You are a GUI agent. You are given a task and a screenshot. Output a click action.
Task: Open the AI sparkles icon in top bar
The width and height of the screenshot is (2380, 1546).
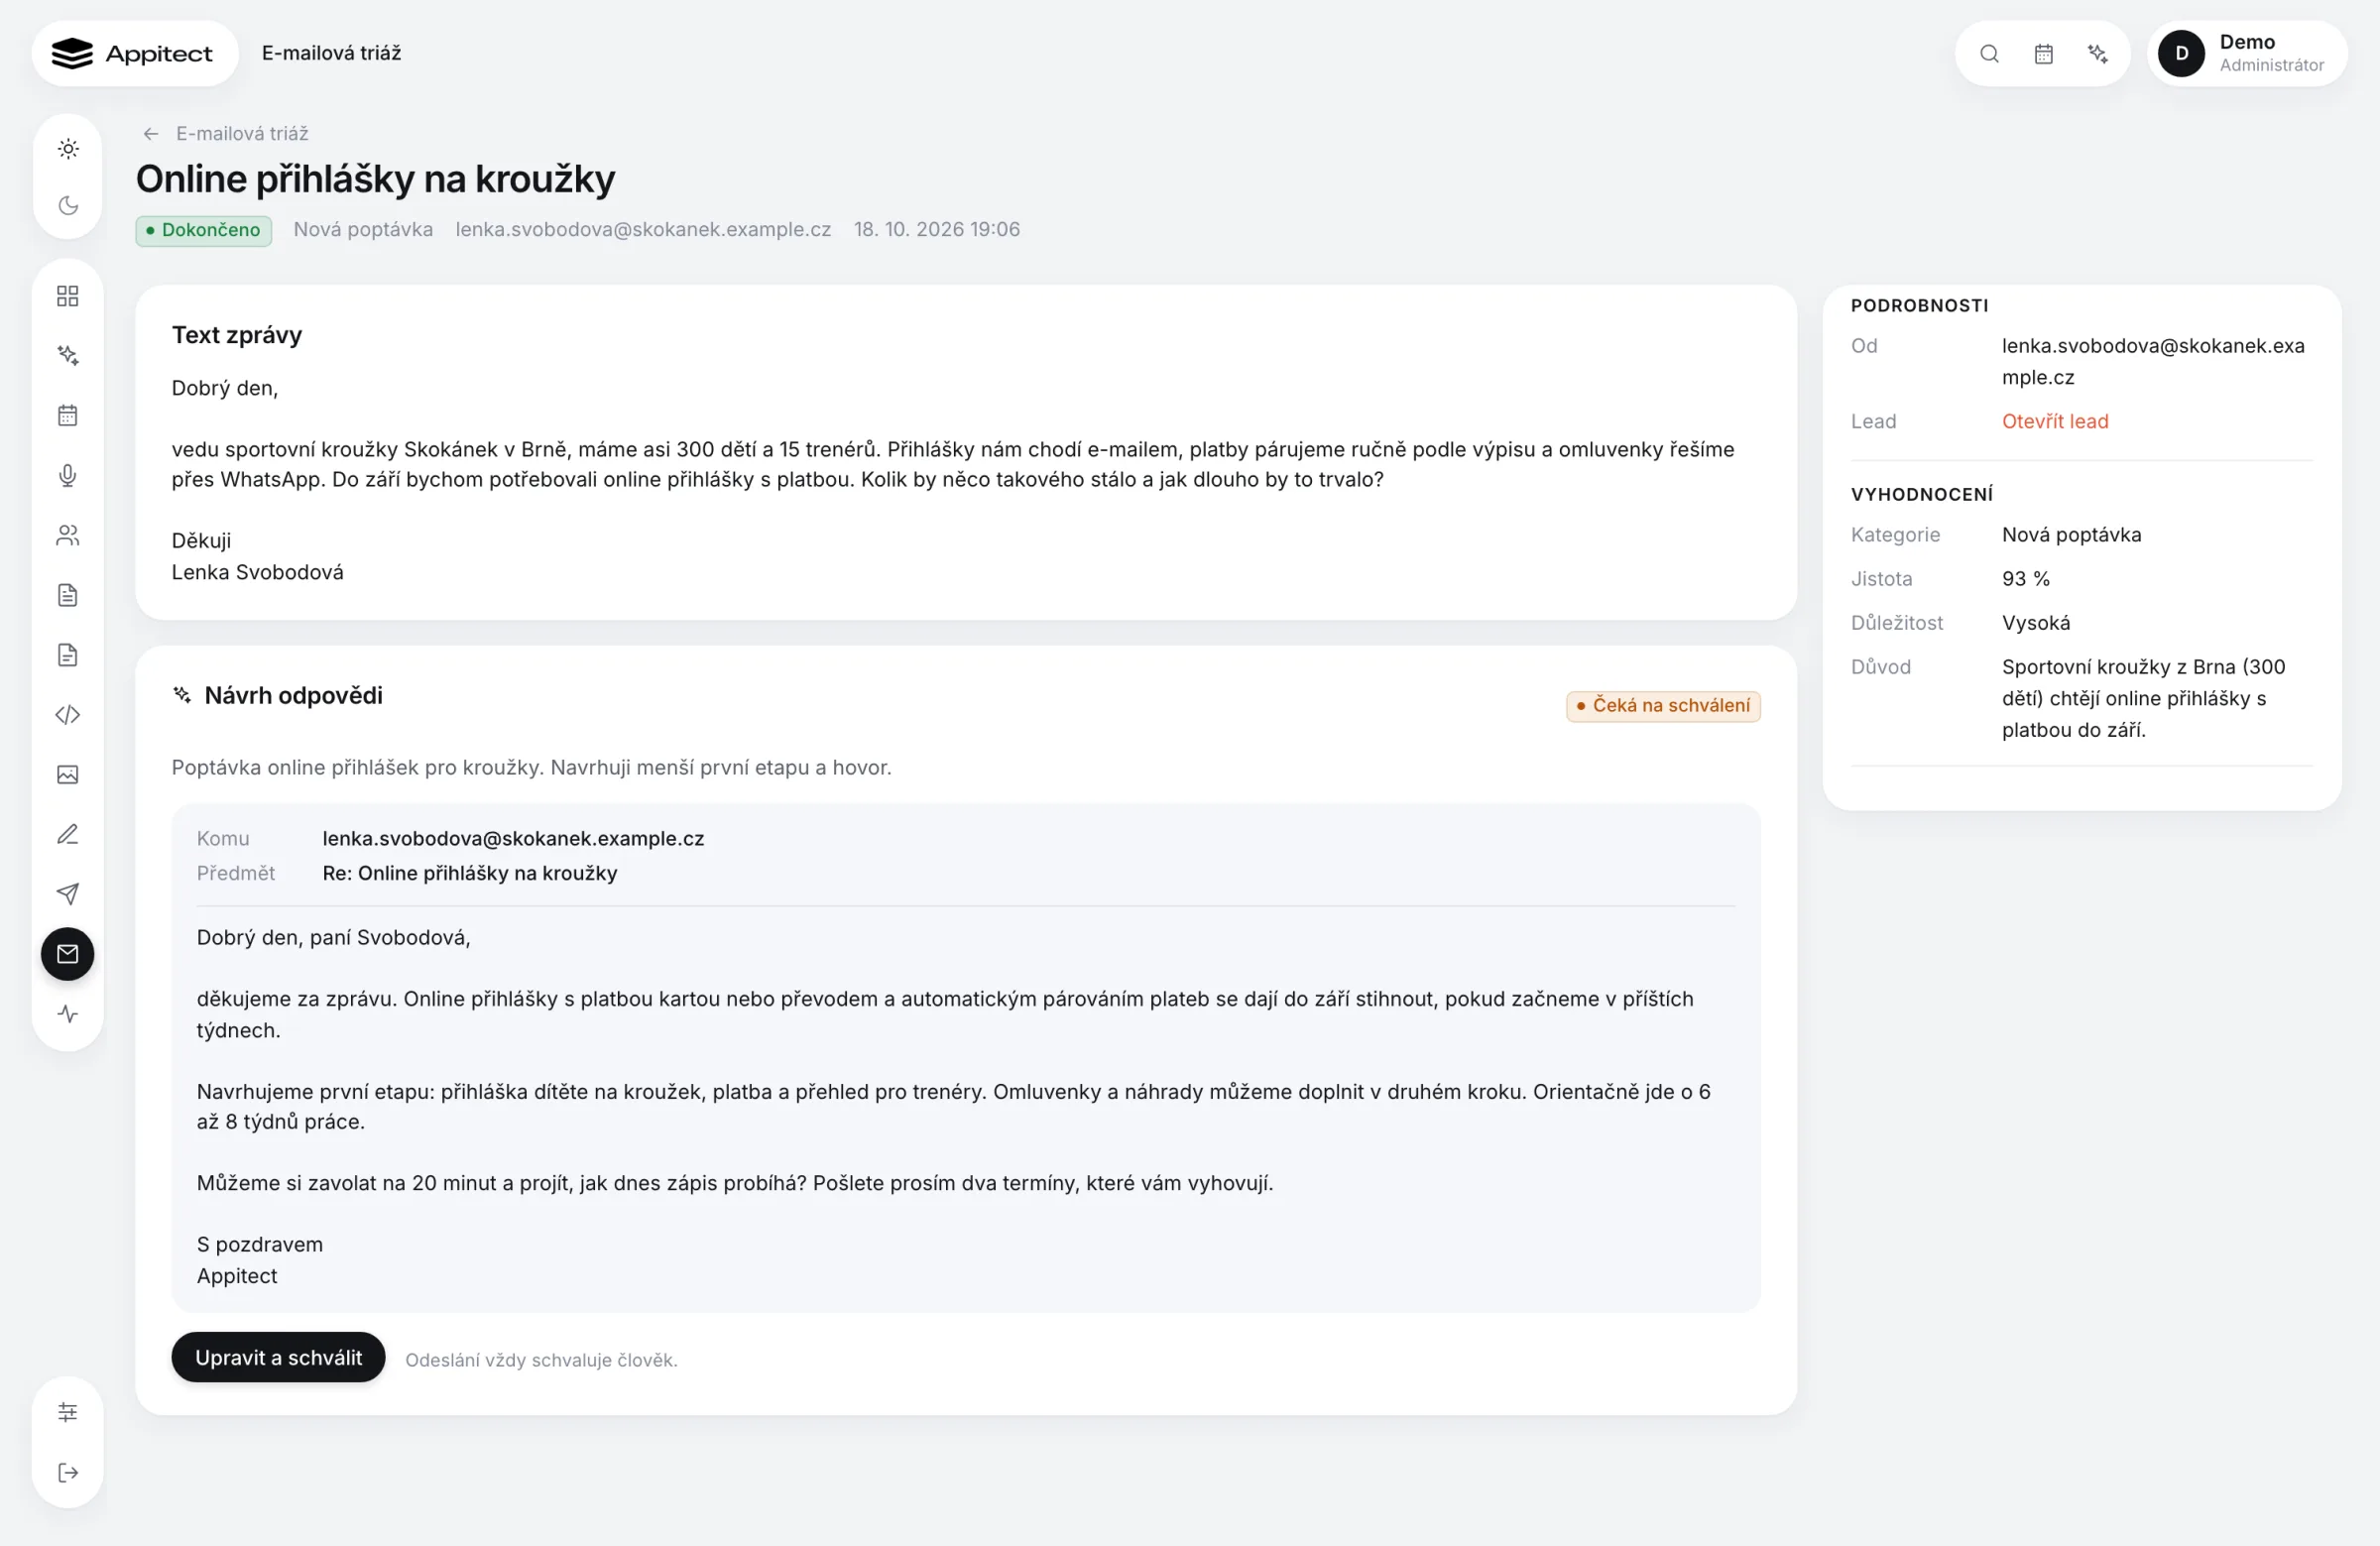click(x=2098, y=54)
